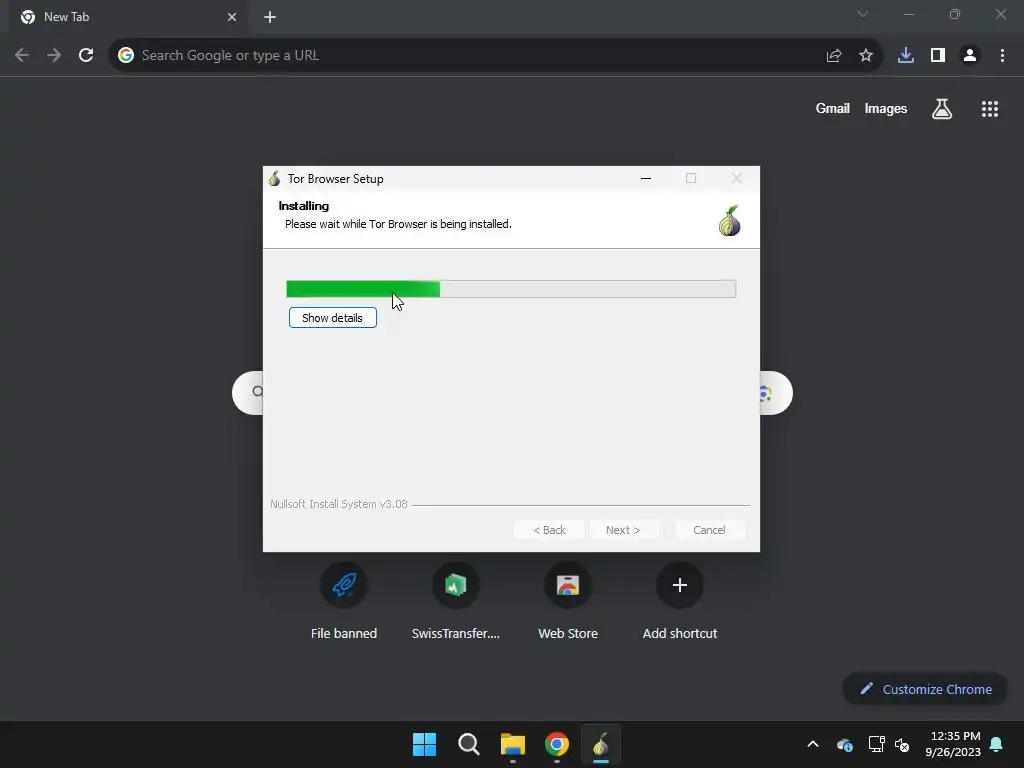Click the green installation progress bar
The image size is (1024, 768).
511,289
